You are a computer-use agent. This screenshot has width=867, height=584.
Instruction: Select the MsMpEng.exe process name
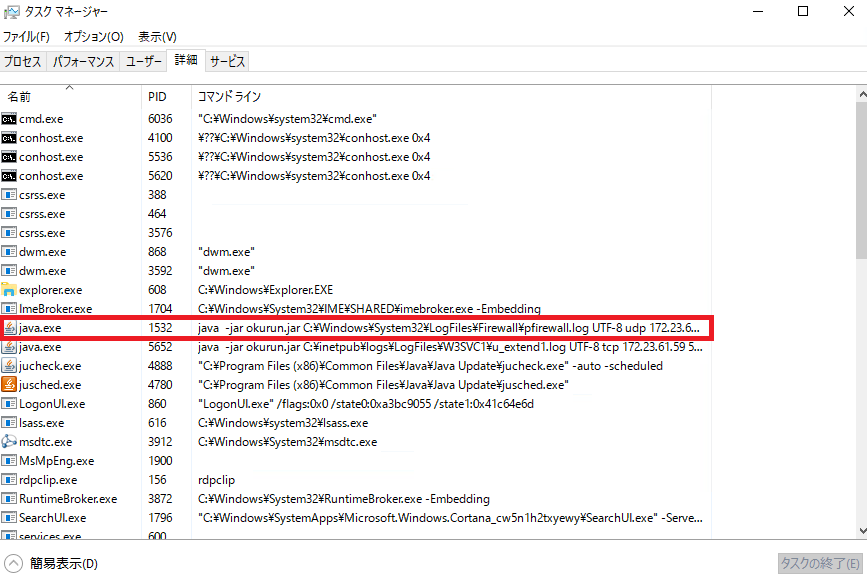tap(56, 461)
